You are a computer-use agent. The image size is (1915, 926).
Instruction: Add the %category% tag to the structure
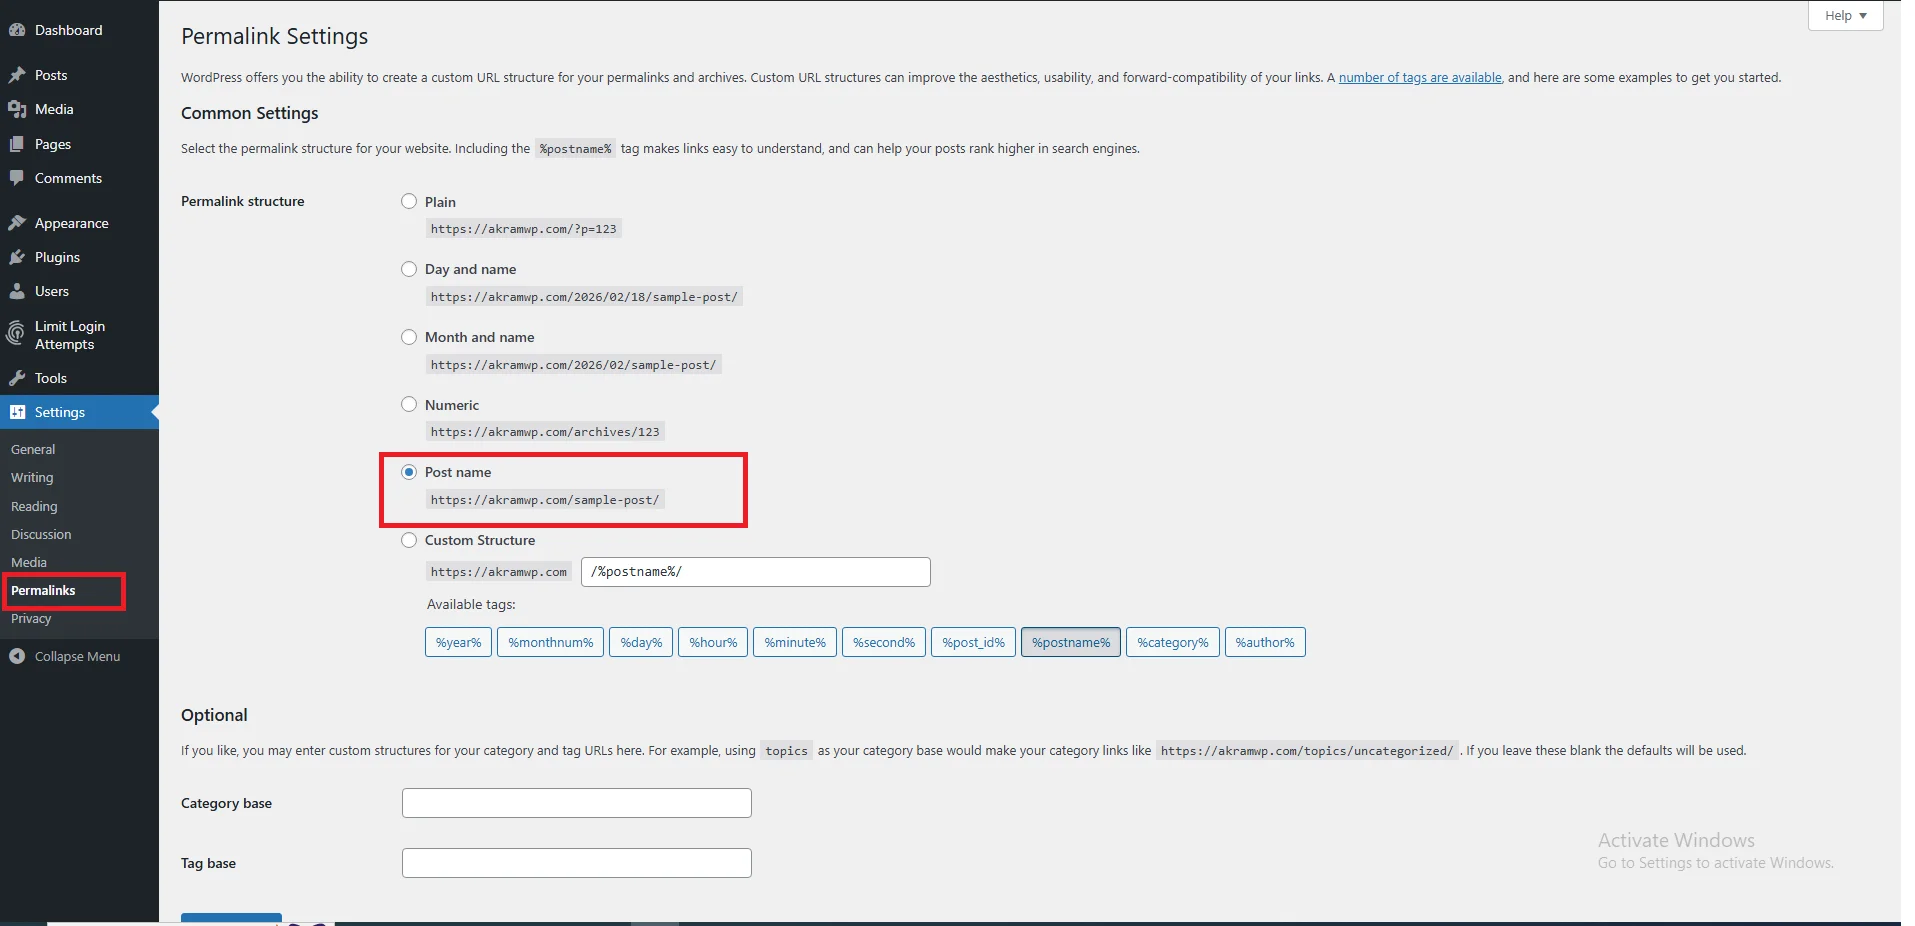(x=1171, y=642)
